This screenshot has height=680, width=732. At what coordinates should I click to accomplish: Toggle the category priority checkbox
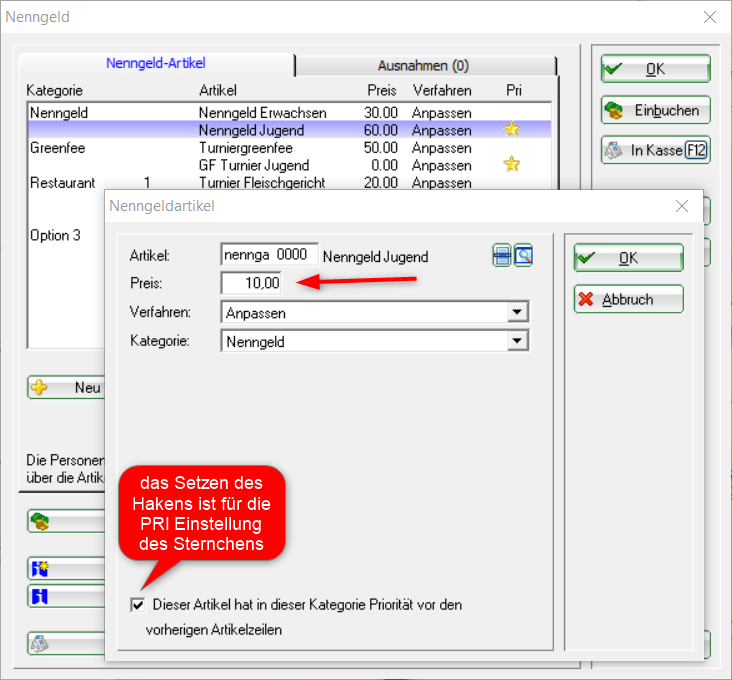137,605
